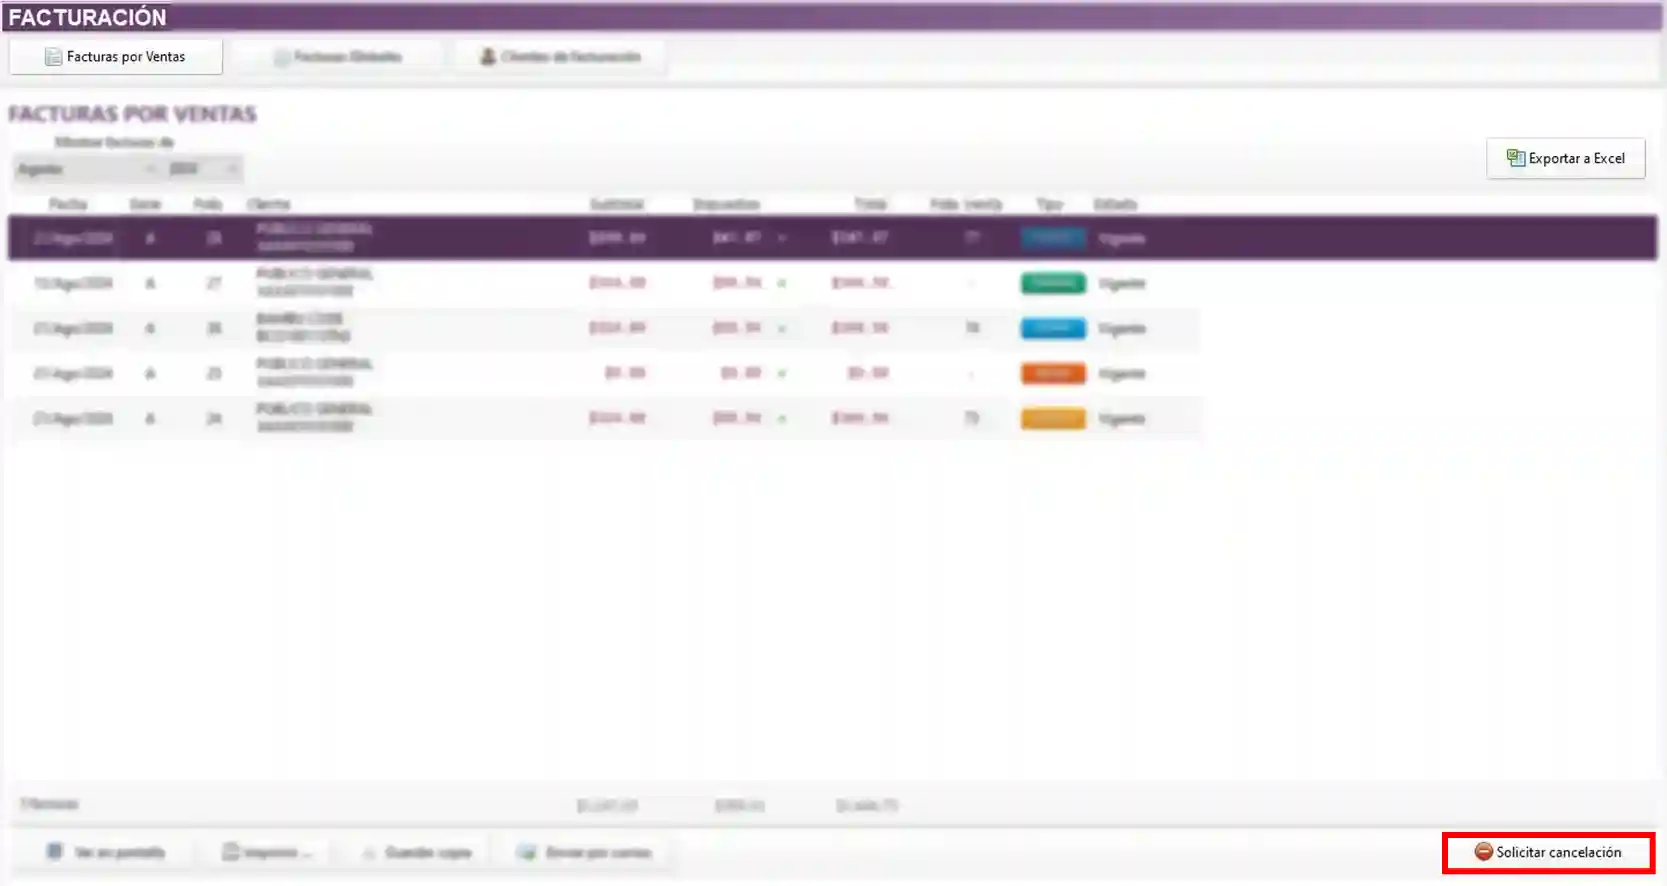Click the Excel icon in the export button
This screenshot has height=886, width=1667.
click(1515, 158)
